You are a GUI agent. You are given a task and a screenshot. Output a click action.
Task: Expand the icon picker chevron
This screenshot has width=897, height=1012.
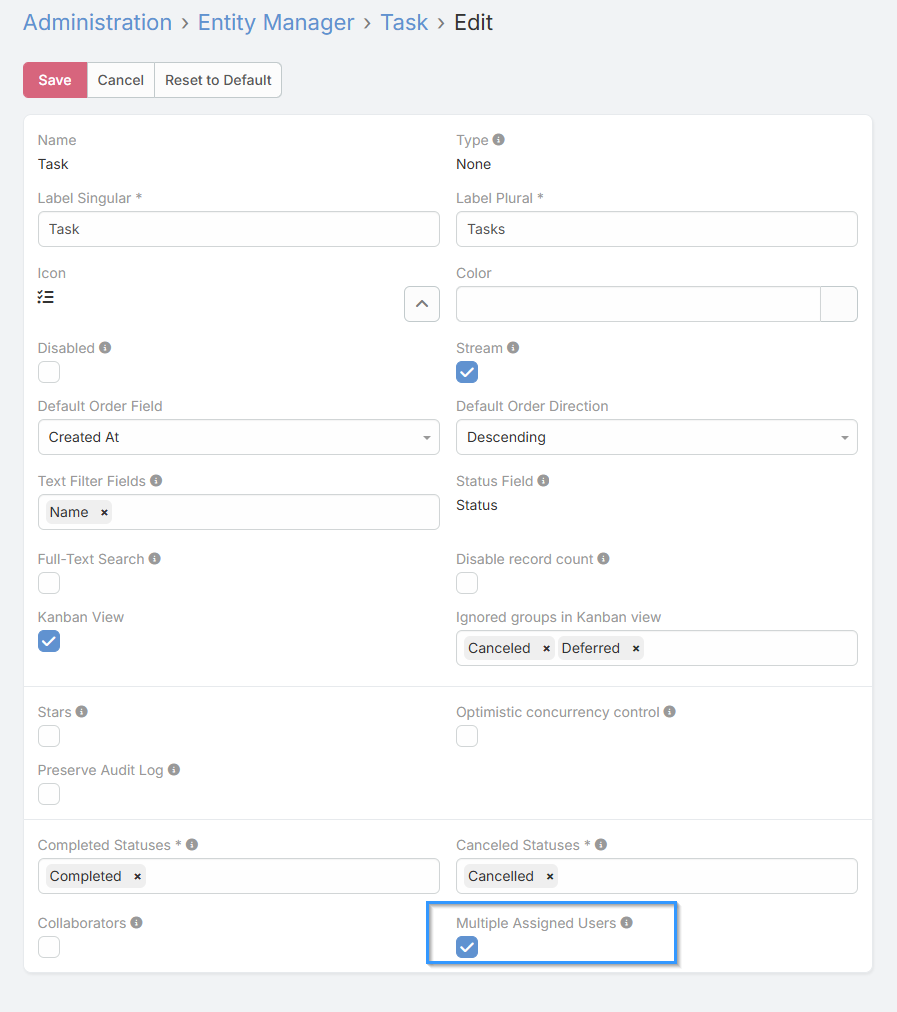pos(421,304)
